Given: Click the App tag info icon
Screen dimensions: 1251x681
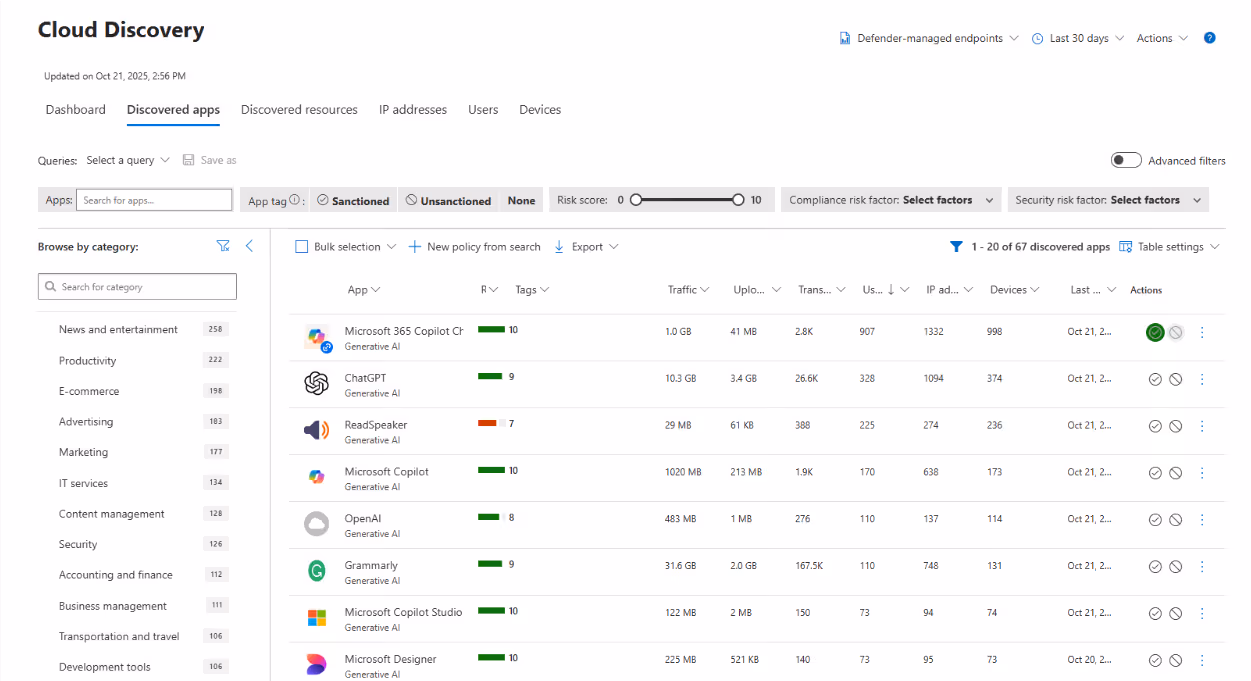Looking at the screenshot, I should [295, 200].
